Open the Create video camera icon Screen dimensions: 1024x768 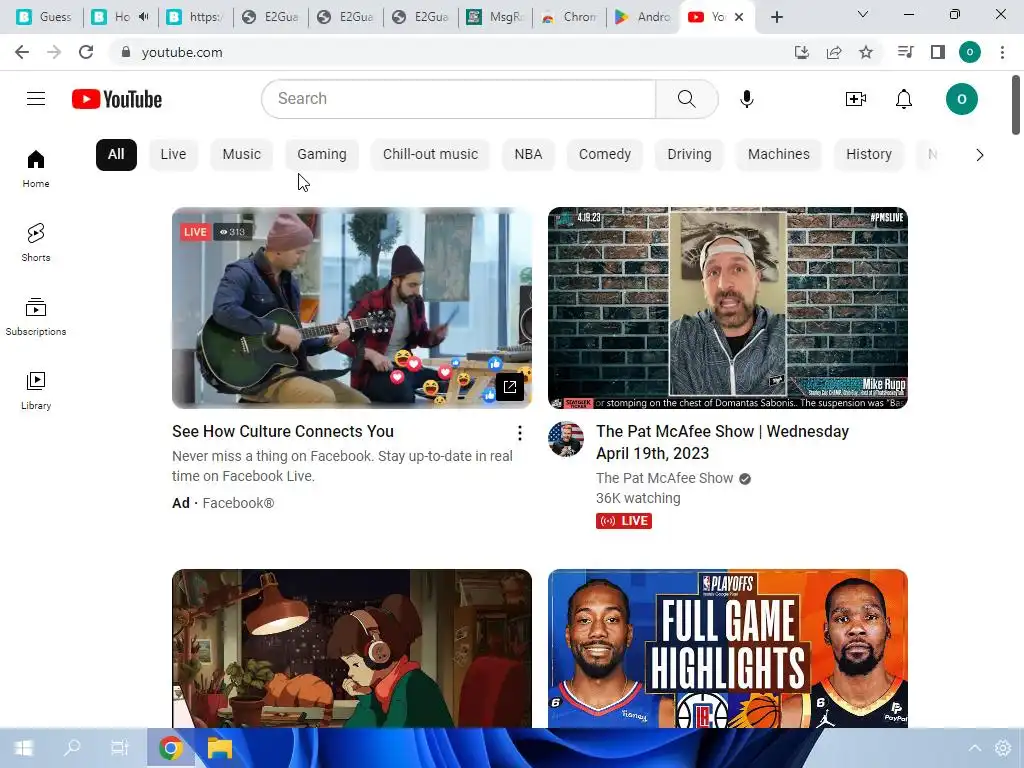click(x=856, y=99)
